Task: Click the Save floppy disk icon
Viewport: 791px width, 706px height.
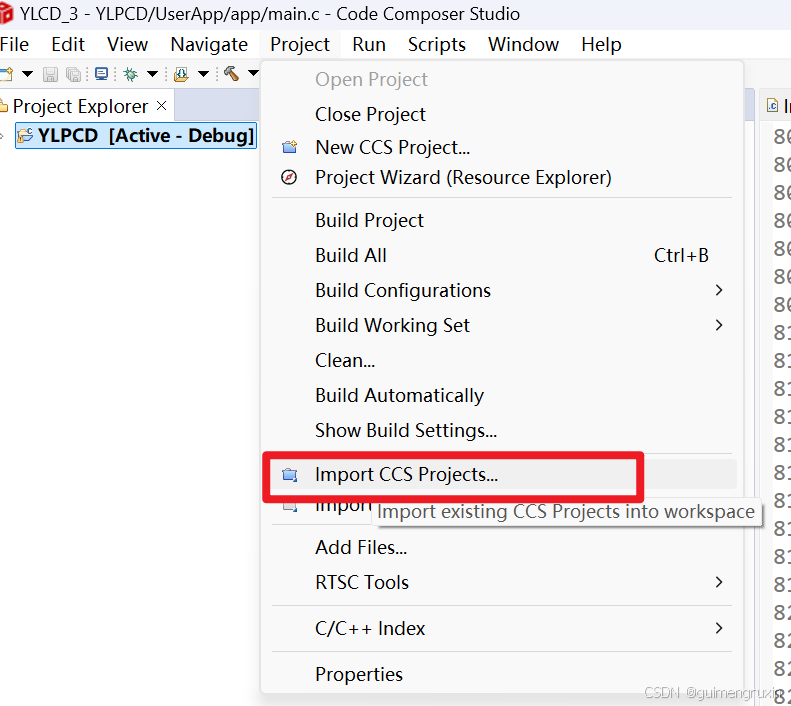Action: click(x=50, y=75)
